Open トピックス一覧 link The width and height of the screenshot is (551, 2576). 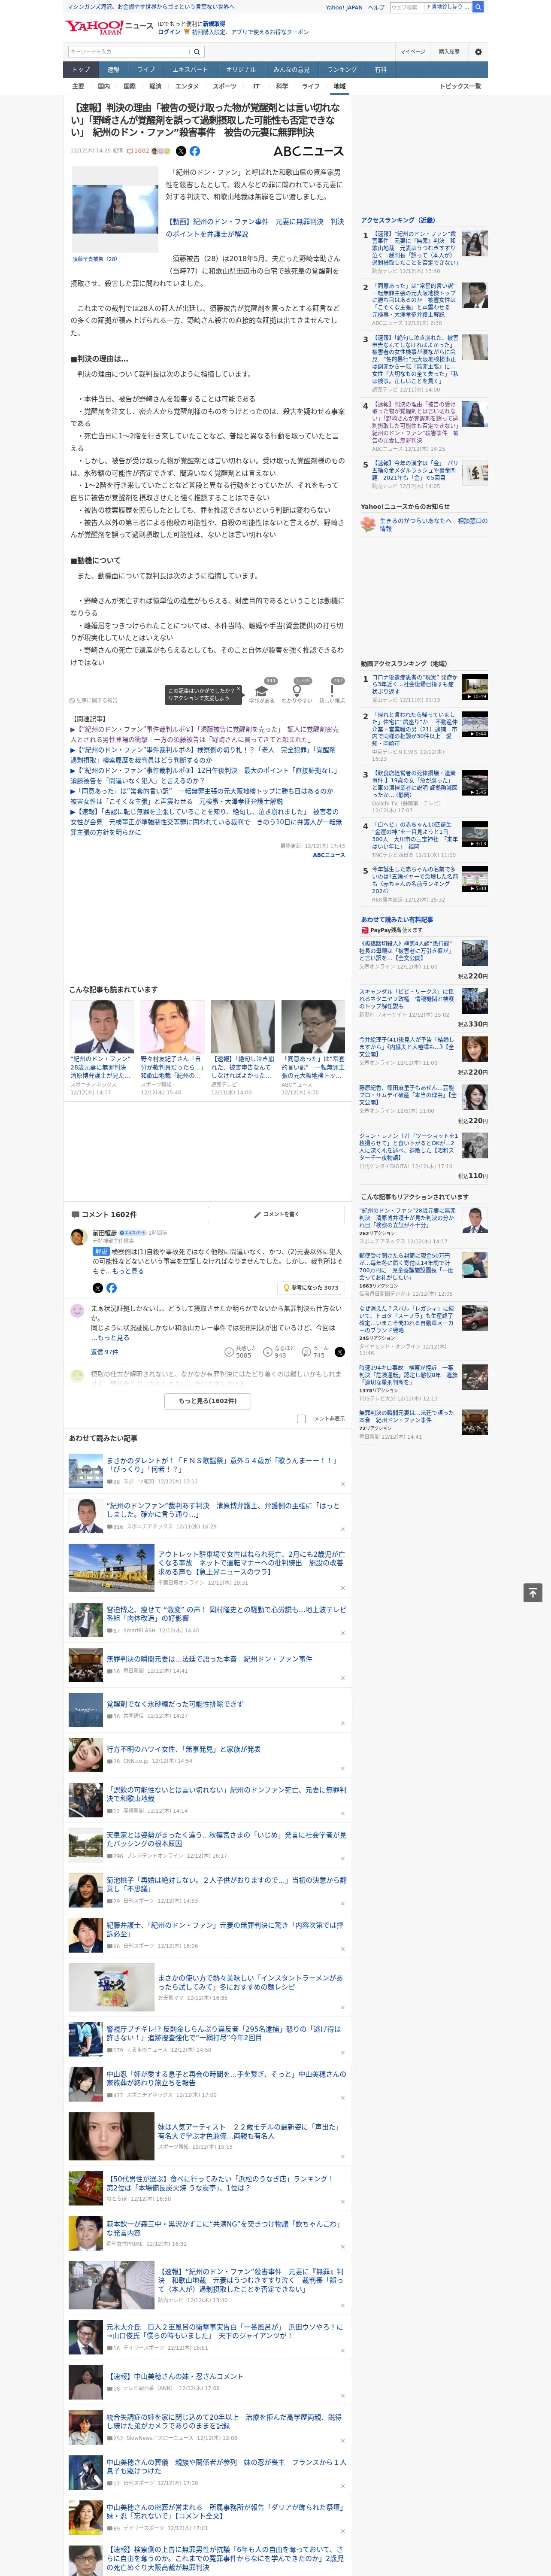[x=460, y=86]
